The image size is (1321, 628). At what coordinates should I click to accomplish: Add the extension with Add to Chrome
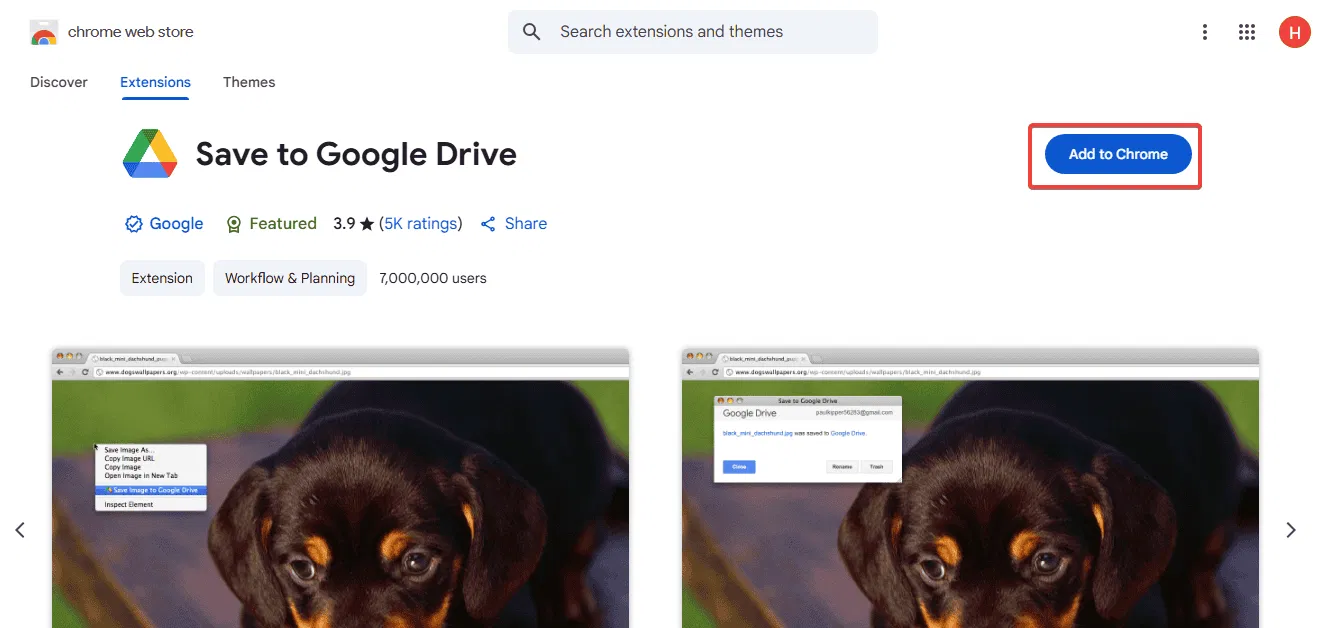[x=1118, y=154]
